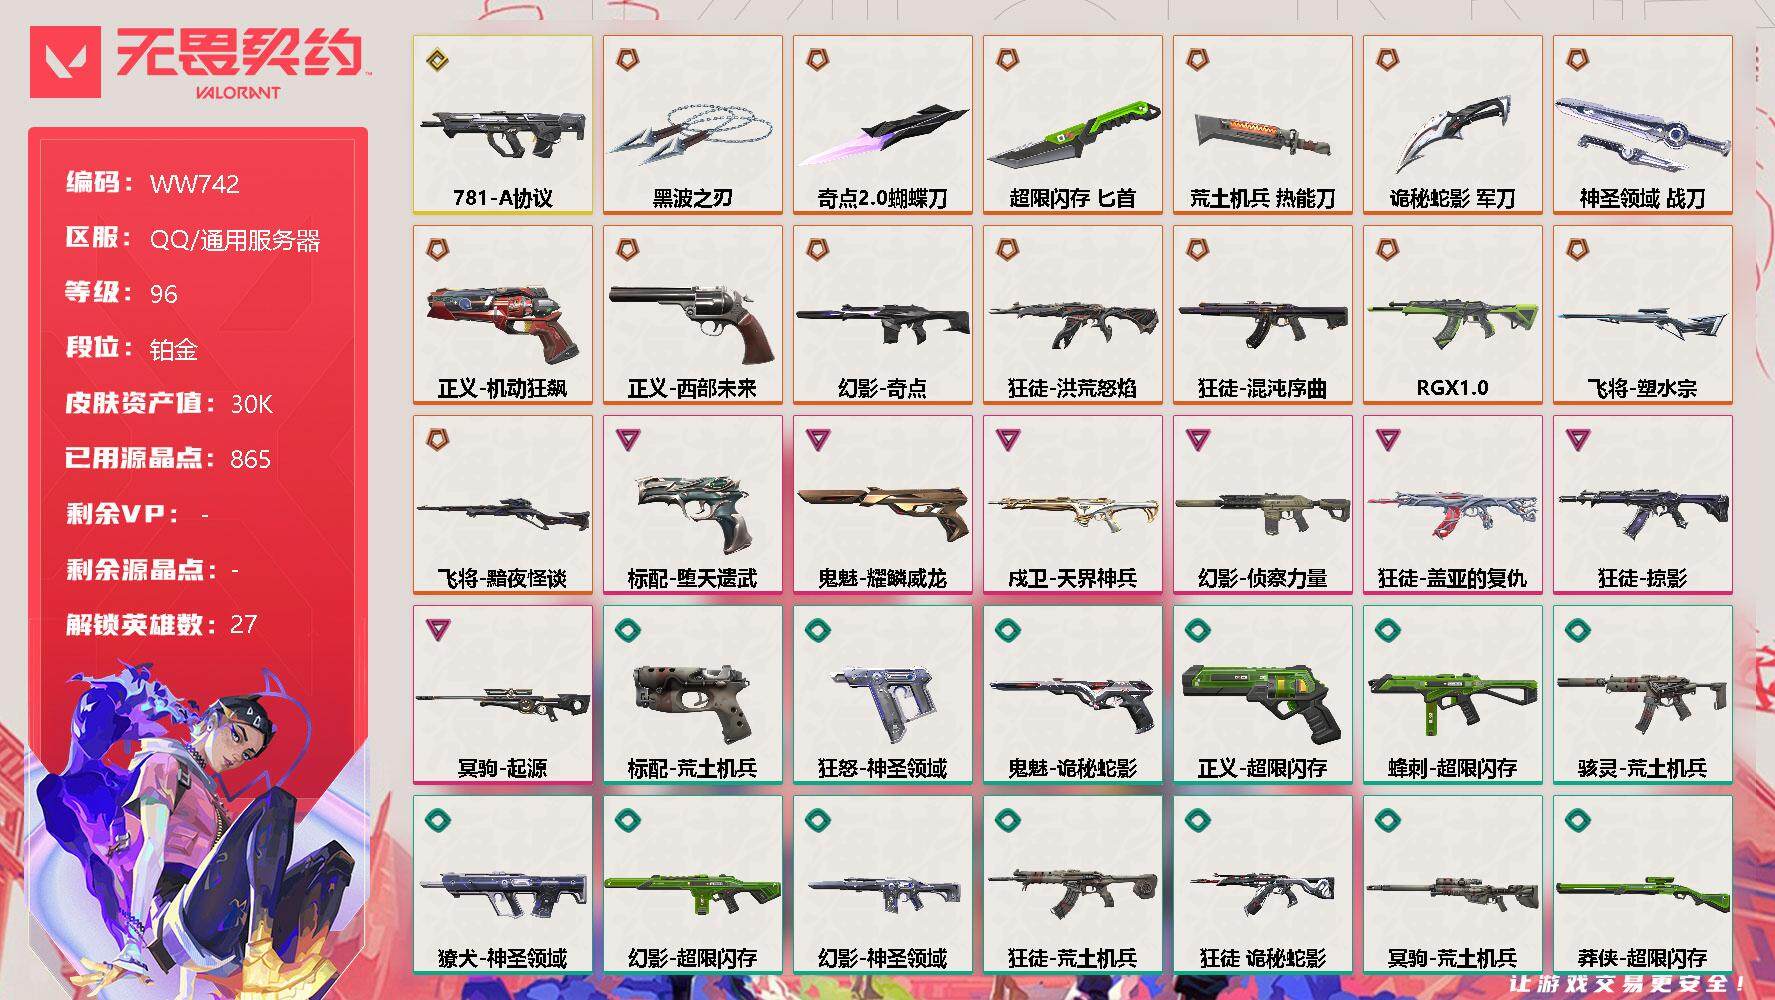The width and height of the screenshot is (1775, 1000).
Task: Open the 獠犬-神圣领域 weapon skin
Action: (x=502, y=885)
